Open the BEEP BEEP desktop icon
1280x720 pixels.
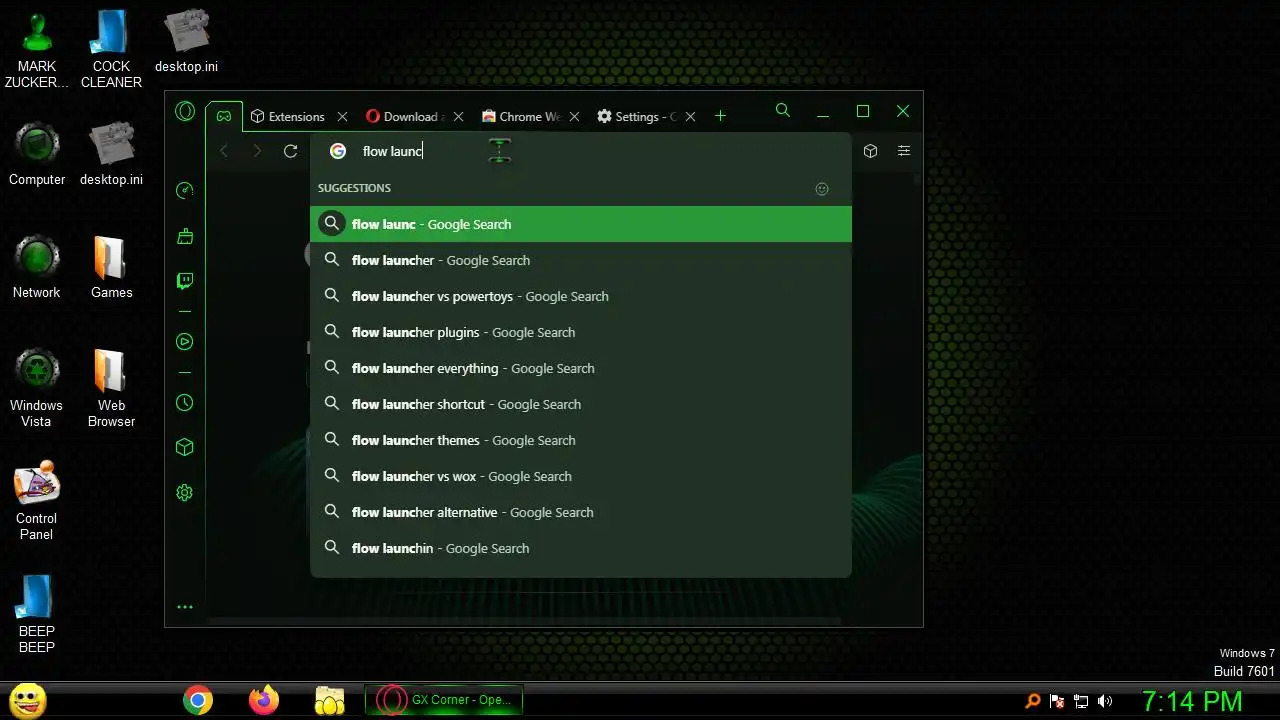(37, 614)
